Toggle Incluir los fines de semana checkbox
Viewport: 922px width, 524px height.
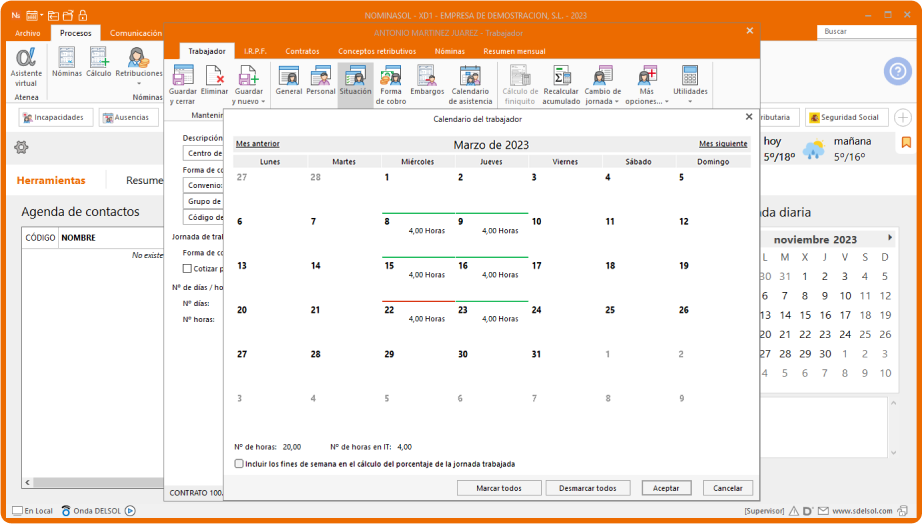(x=239, y=463)
